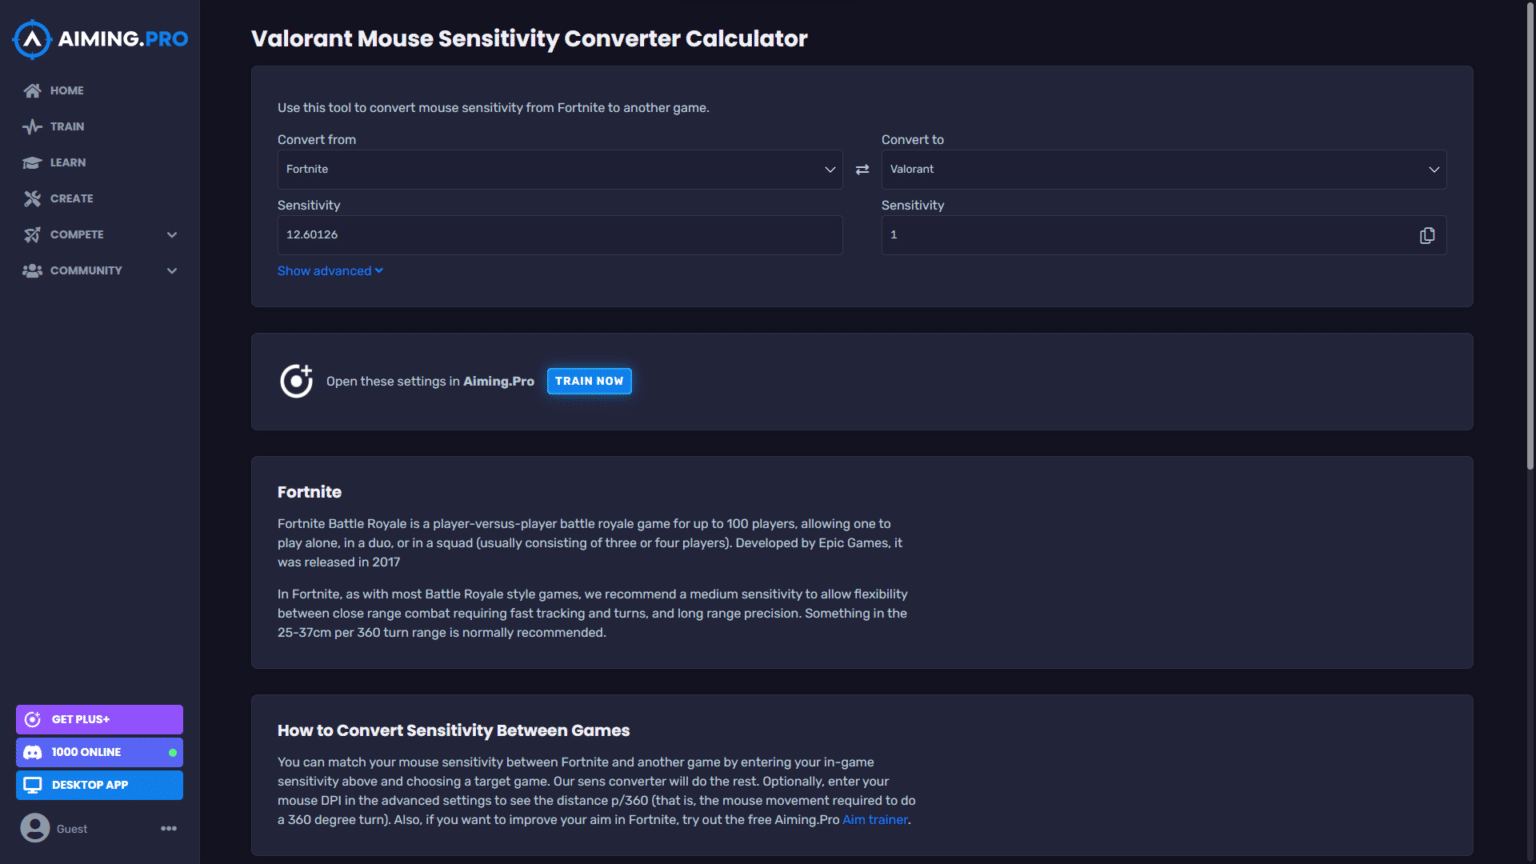
Task: Click the Fortnite sensitivity input field
Action: (560, 234)
